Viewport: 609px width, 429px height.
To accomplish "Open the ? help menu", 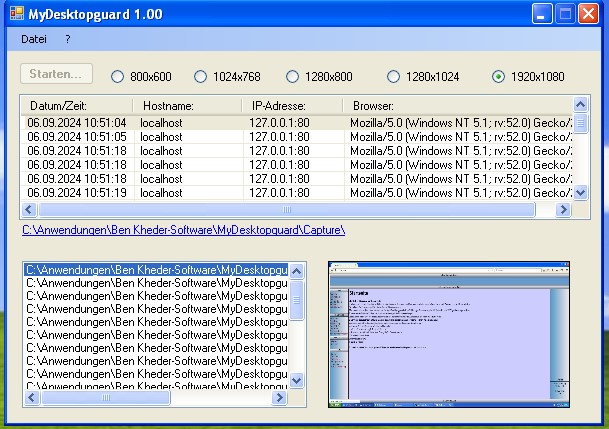I will tap(68, 39).
